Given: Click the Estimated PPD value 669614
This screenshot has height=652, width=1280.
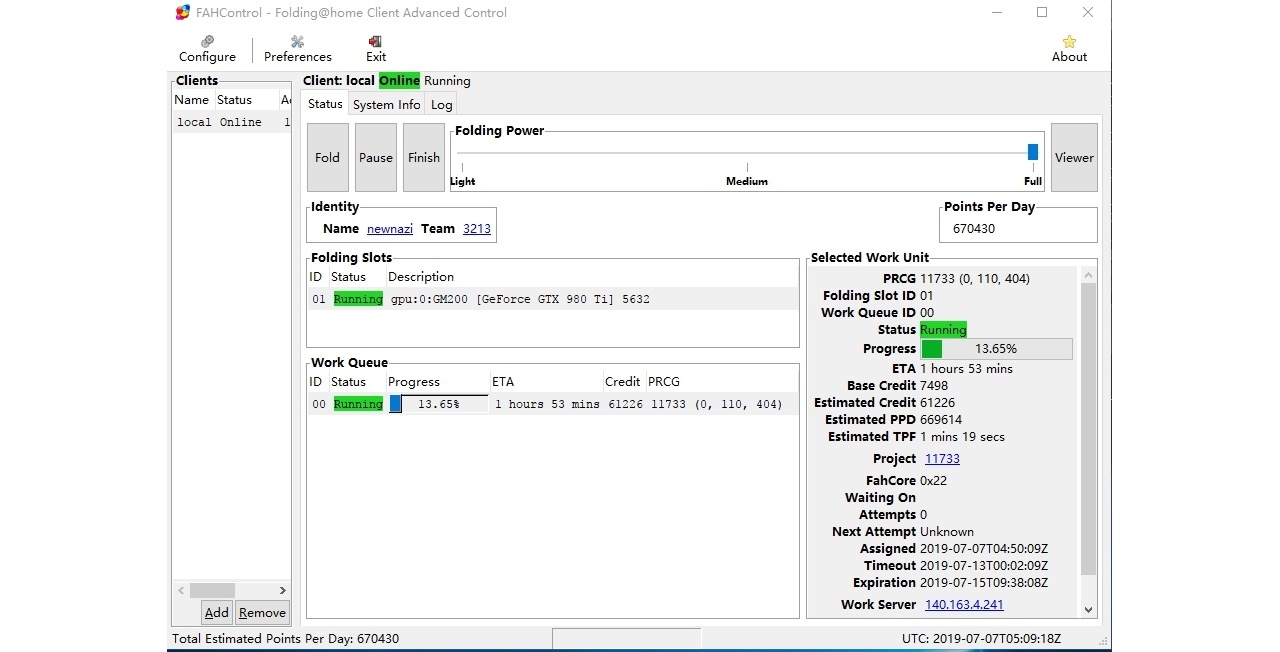Looking at the screenshot, I should [x=941, y=420].
